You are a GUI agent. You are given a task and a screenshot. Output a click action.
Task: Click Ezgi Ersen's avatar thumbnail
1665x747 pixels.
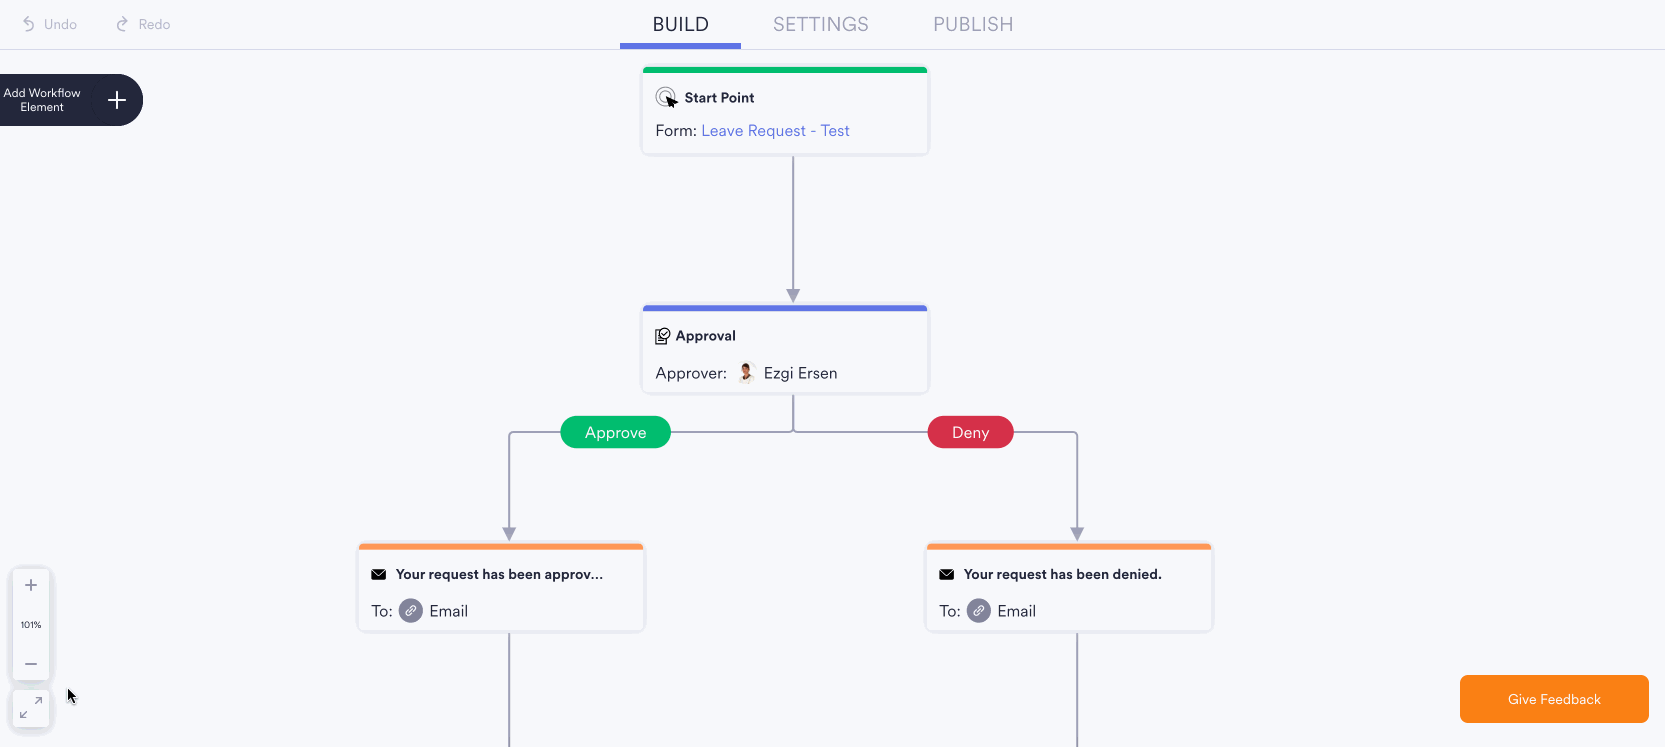tap(745, 371)
